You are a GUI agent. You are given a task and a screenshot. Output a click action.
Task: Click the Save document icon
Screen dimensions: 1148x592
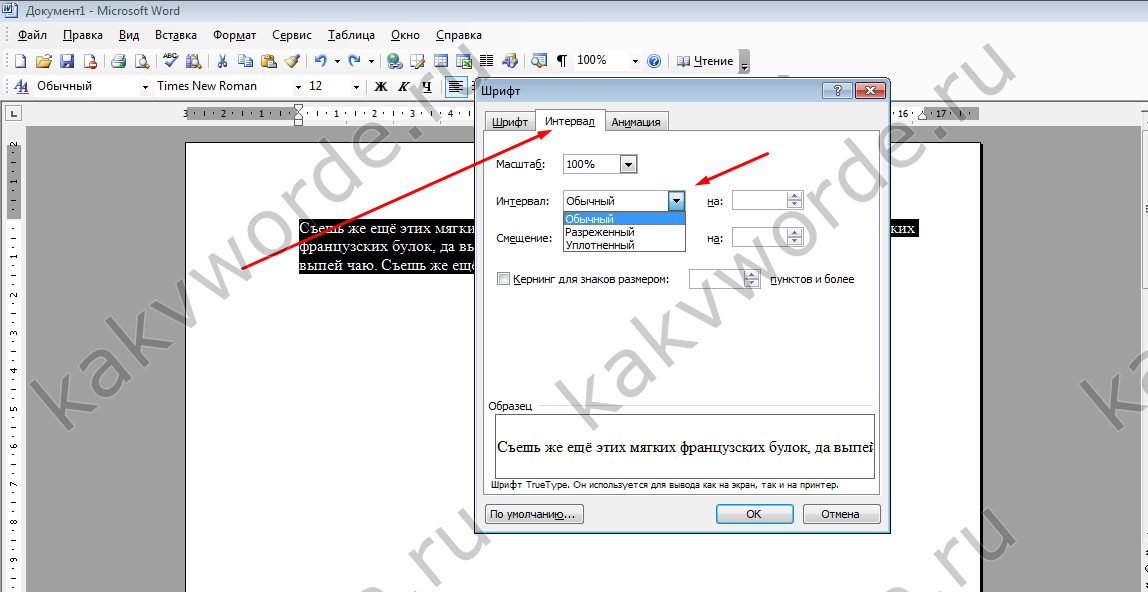(67, 61)
